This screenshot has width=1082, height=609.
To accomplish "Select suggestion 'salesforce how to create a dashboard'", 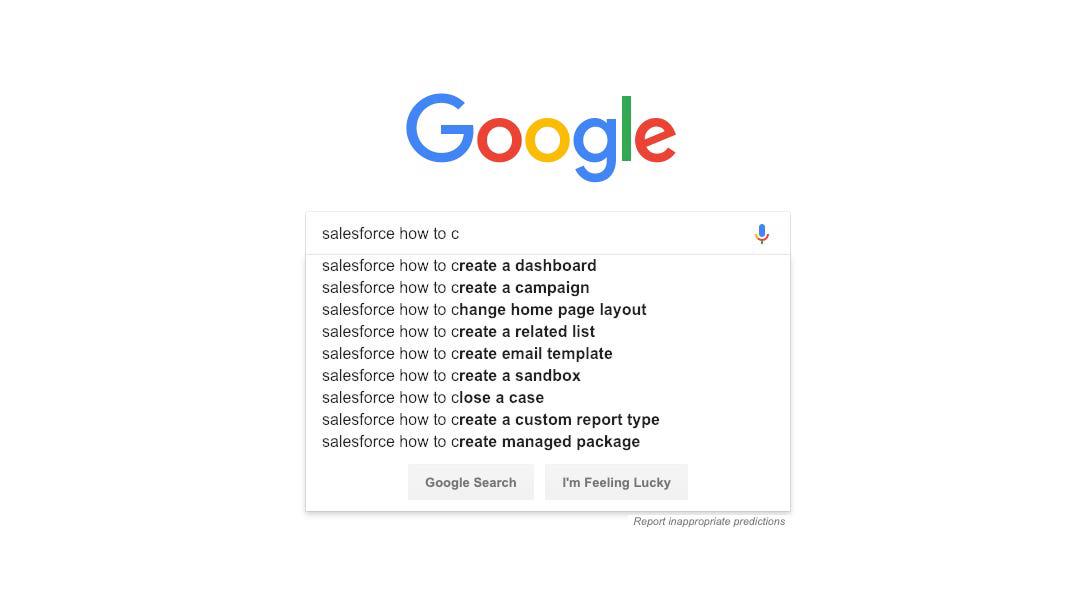I will [458, 265].
